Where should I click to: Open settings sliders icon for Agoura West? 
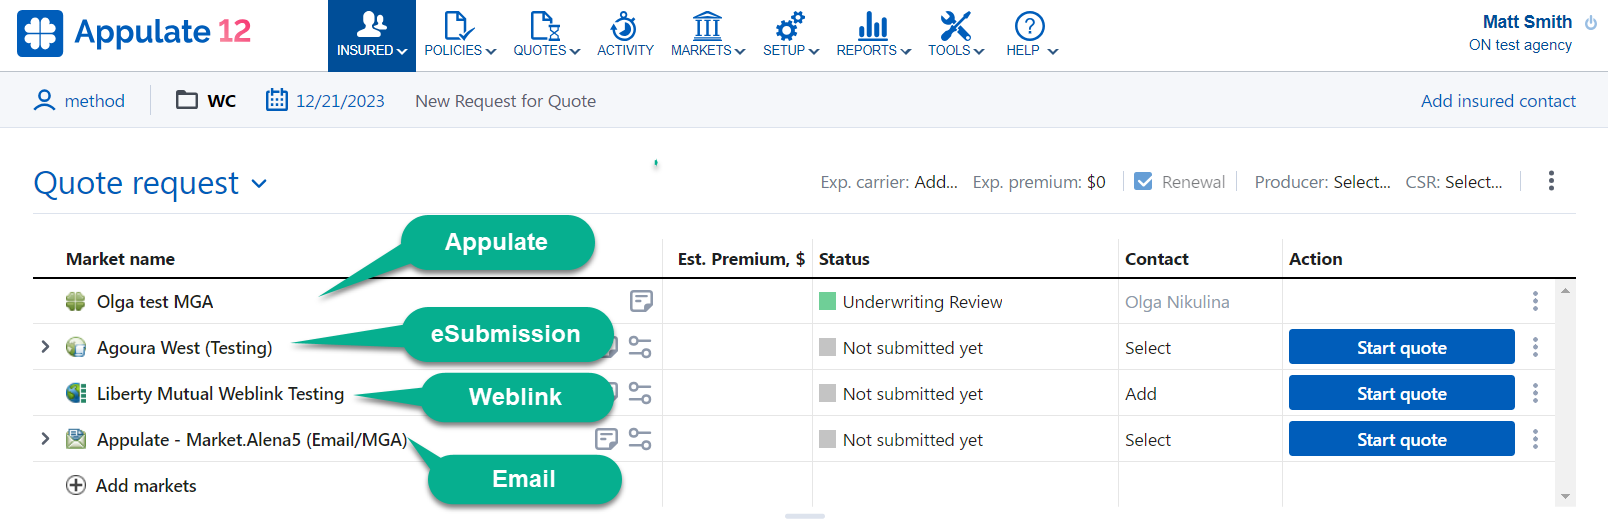click(x=640, y=347)
